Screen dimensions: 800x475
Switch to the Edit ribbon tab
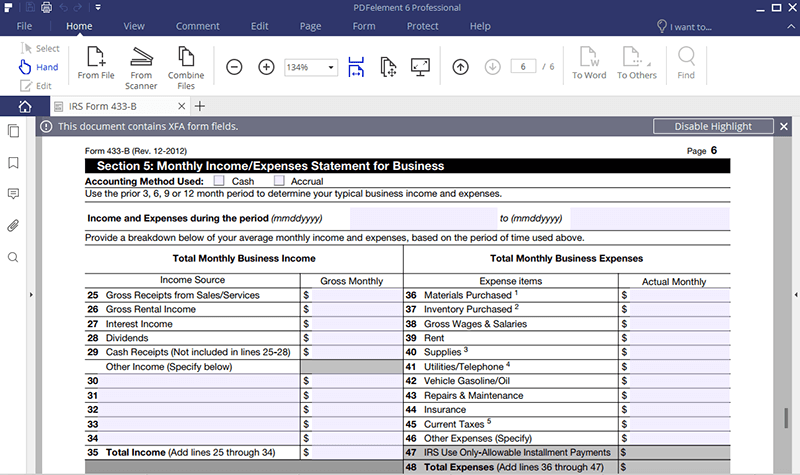pyautogui.click(x=259, y=26)
